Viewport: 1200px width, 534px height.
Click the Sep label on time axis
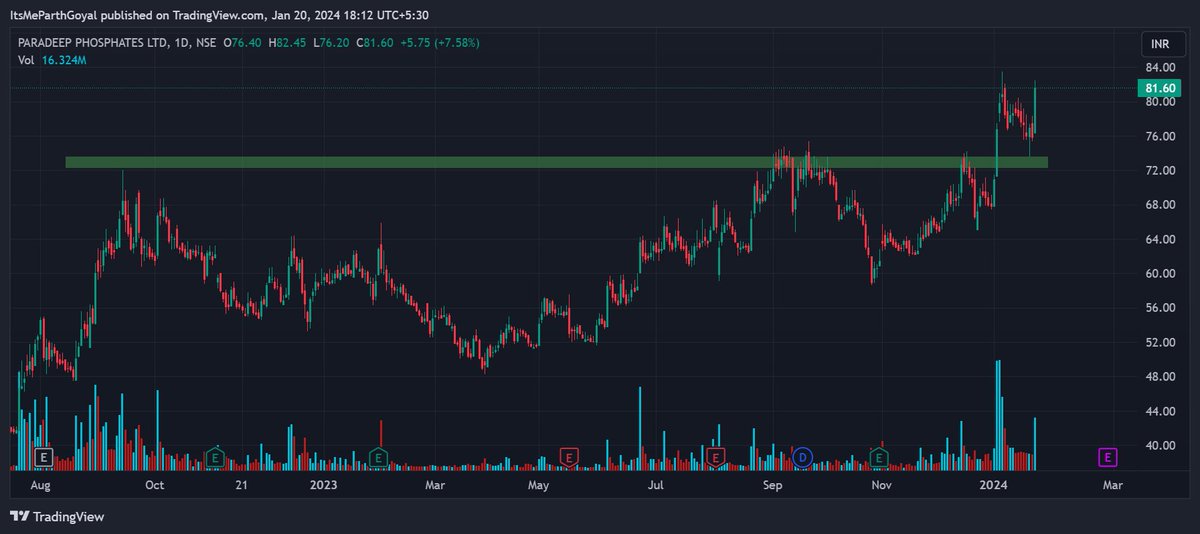tap(771, 485)
